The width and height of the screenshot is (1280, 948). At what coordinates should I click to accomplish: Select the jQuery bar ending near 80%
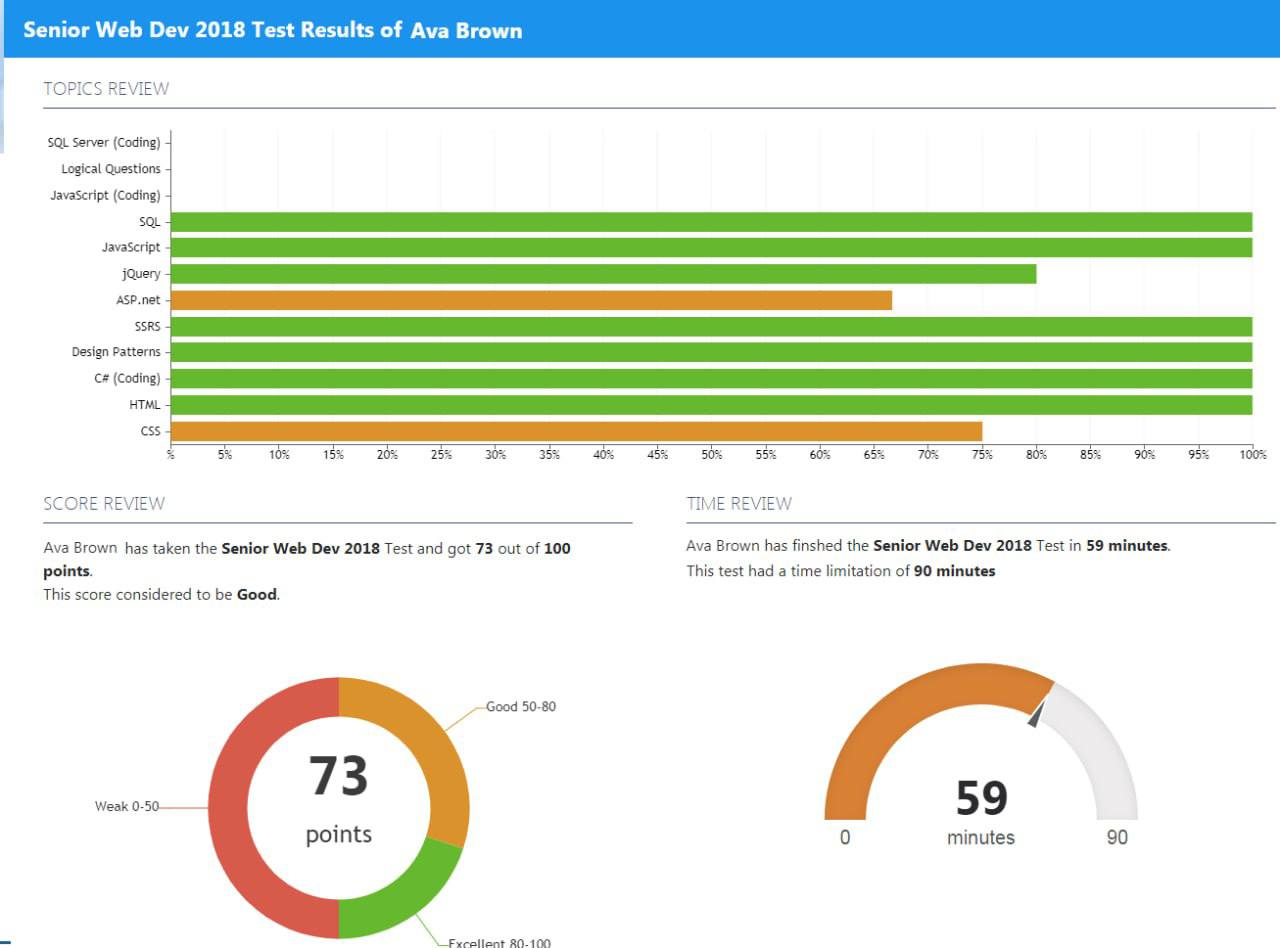[x=600, y=273]
